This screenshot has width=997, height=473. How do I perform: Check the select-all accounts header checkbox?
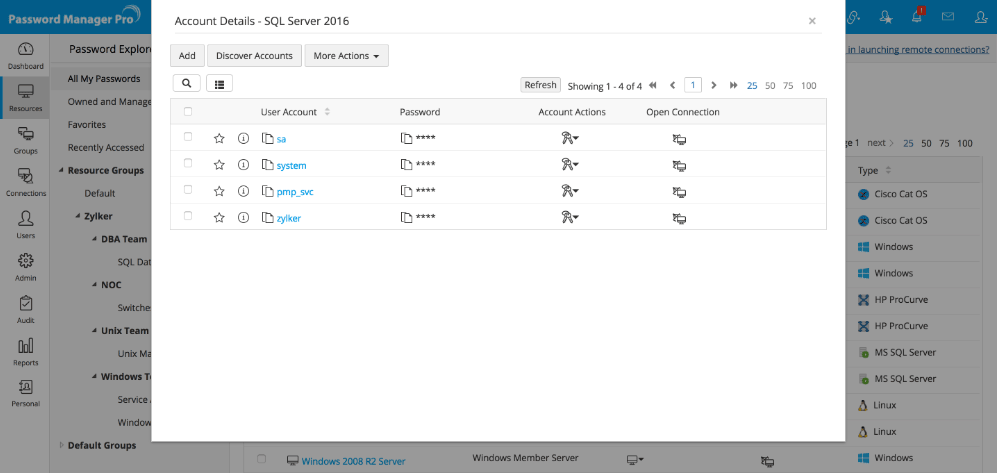188,112
